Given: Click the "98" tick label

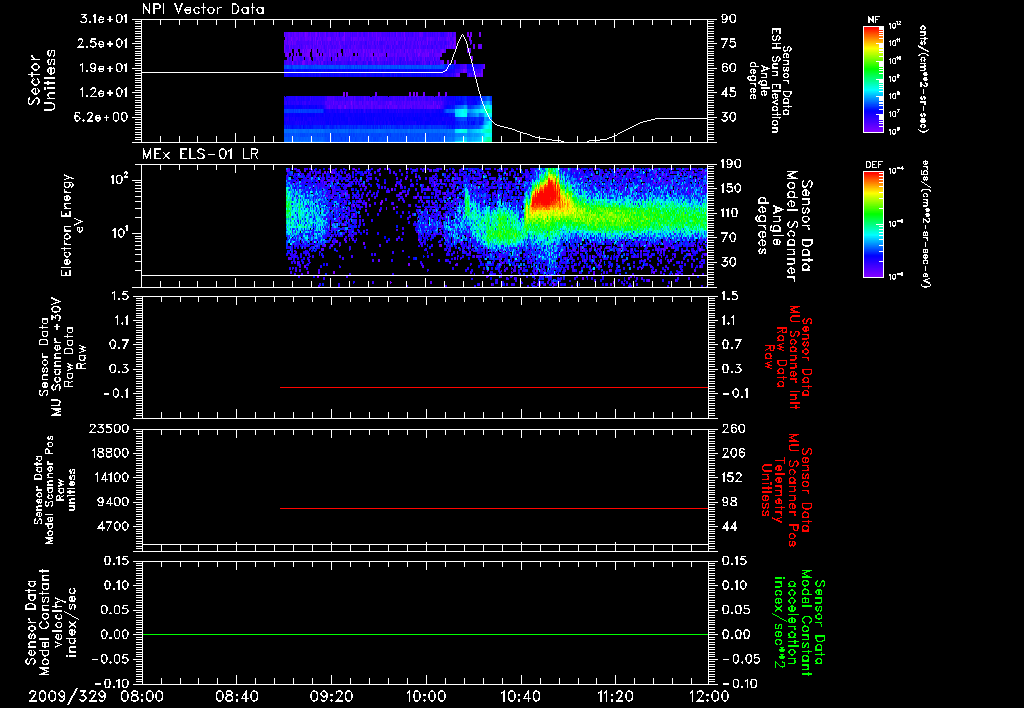Looking at the screenshot, I should (x=729, y=502).
